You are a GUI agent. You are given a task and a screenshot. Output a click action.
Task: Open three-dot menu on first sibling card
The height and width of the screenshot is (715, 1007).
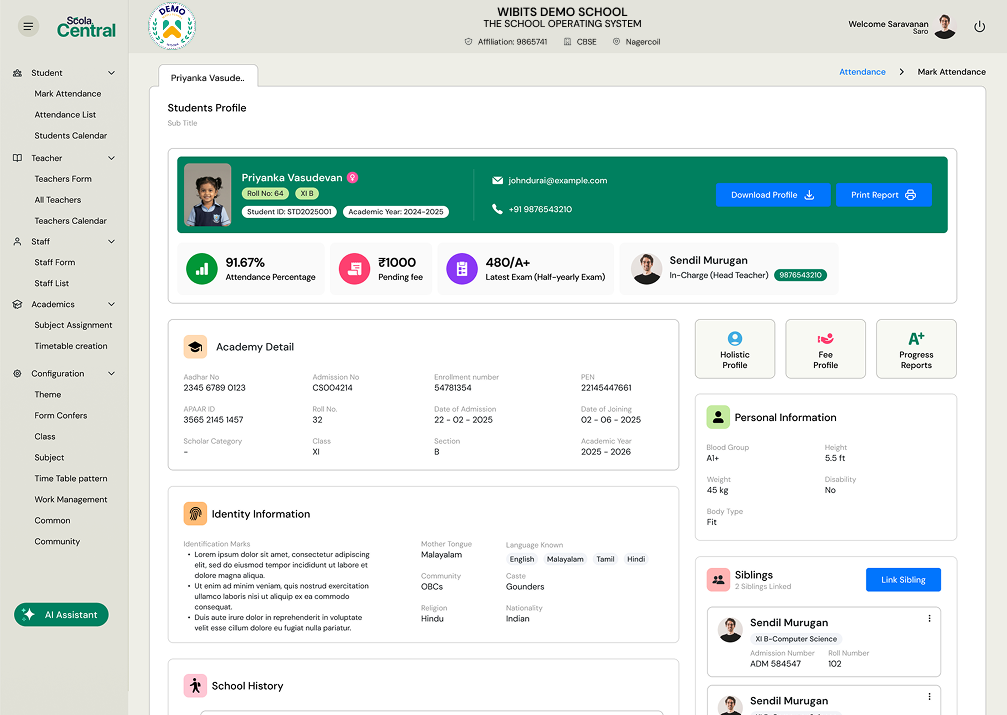tap(929, 619)
